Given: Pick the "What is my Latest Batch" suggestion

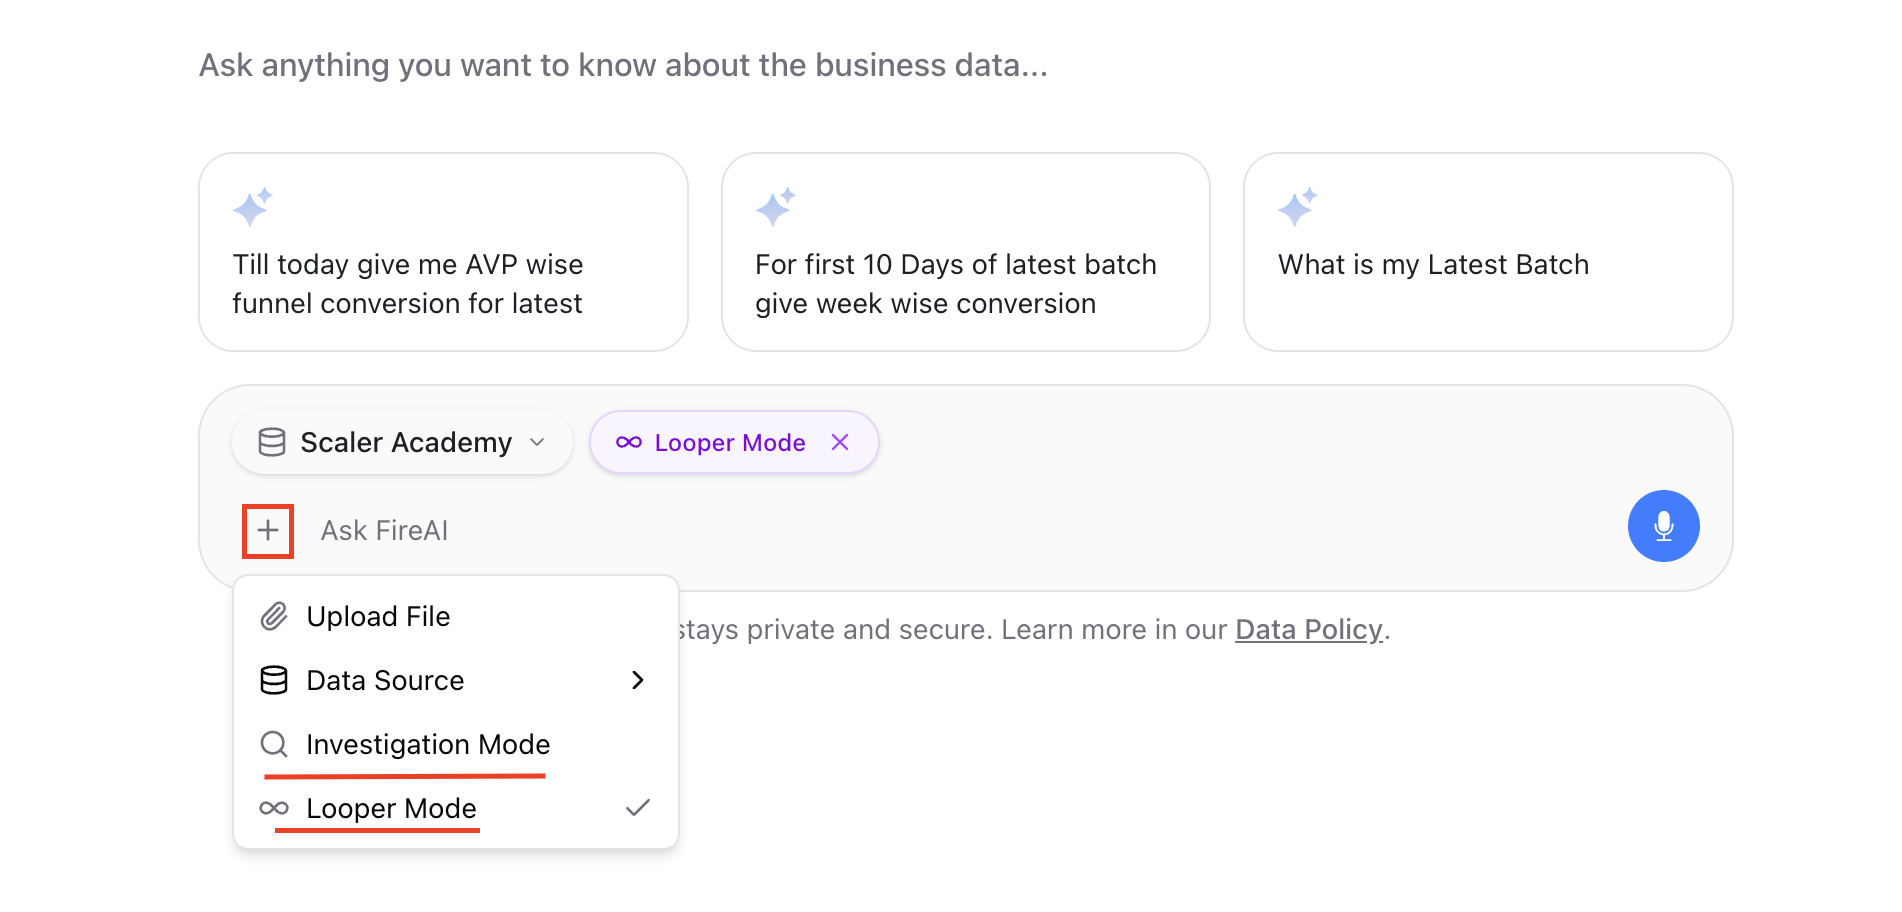Looking at the screenshot, I should 1488,252.
